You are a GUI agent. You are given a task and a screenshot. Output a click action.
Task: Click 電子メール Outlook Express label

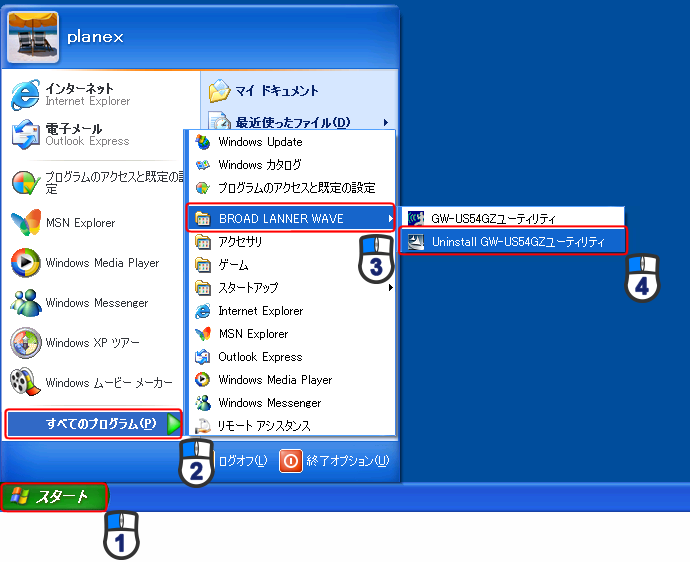87,134
